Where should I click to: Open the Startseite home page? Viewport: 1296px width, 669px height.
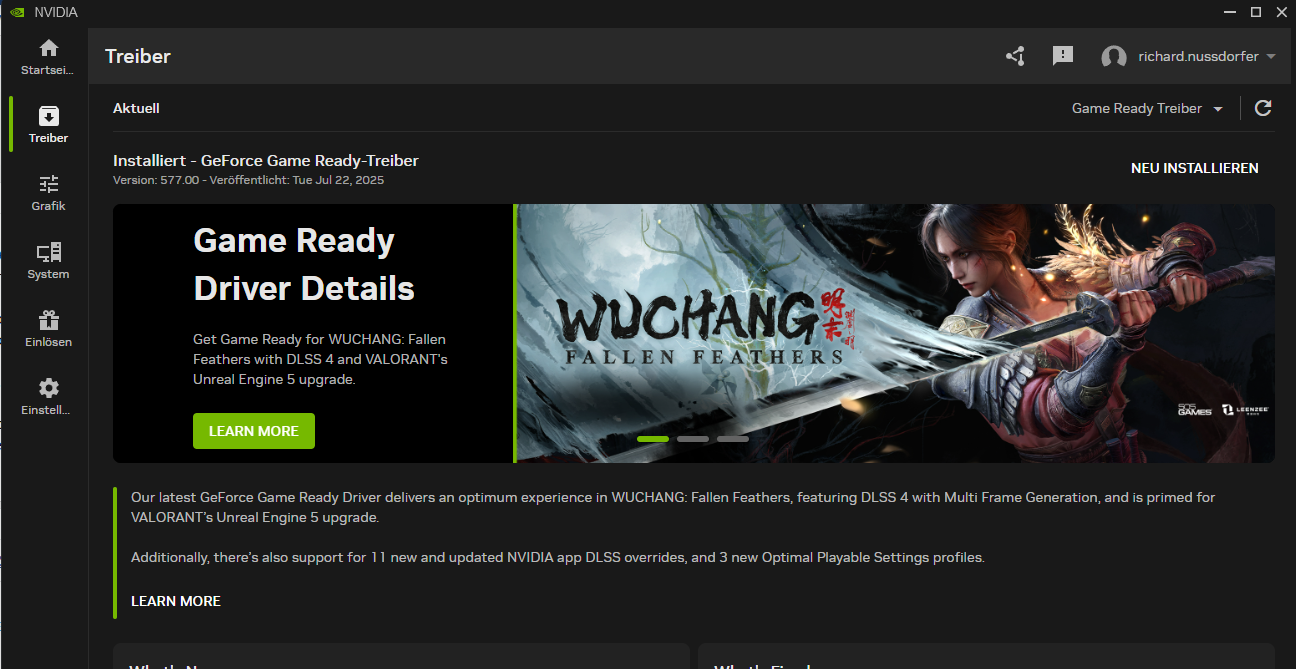click(48, 57)
